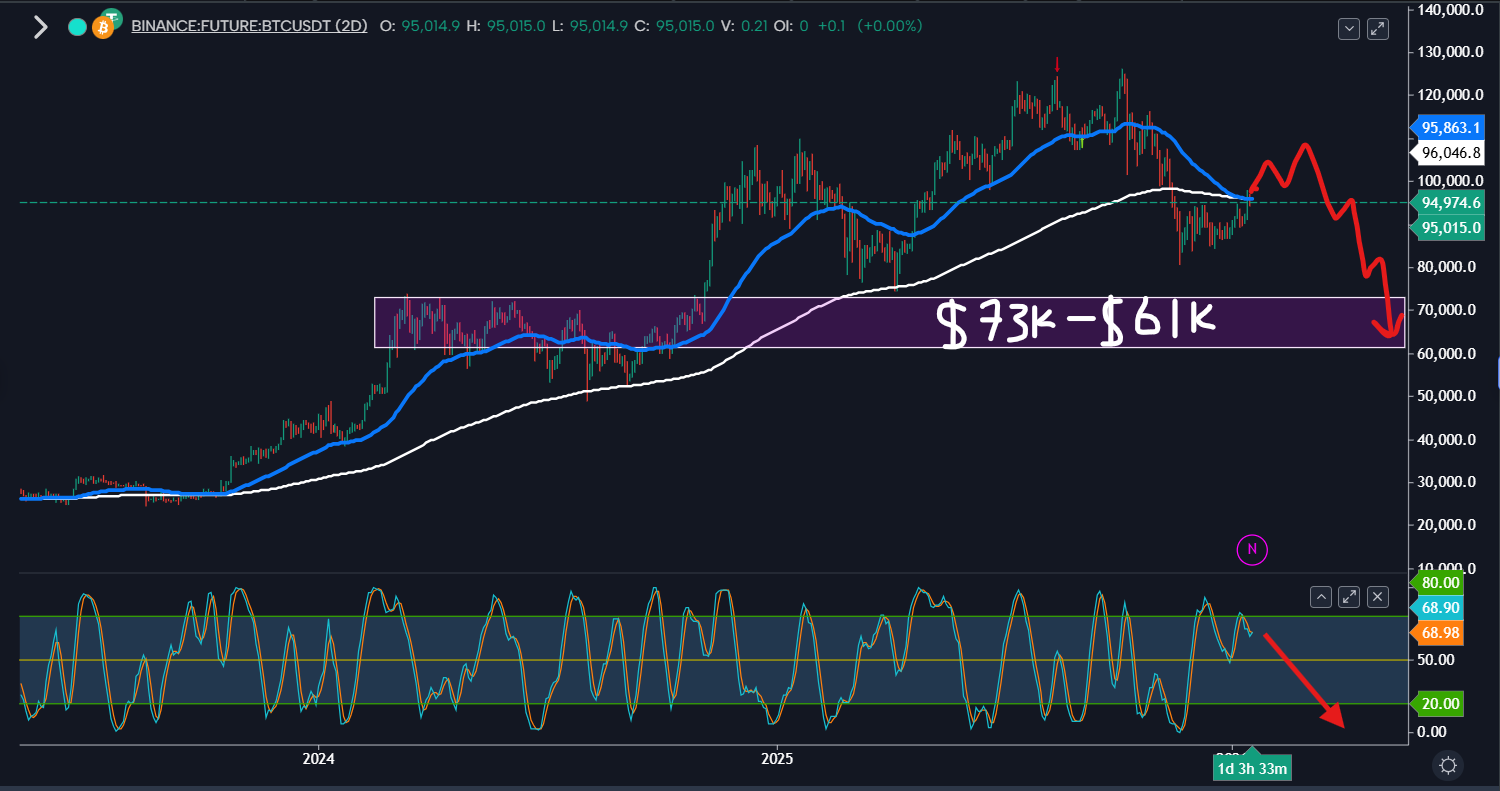Viewport: 1500px width, 791px height.
Task: Open the dropdown arrow above the price chart
Action: (x=1350, y=29)
